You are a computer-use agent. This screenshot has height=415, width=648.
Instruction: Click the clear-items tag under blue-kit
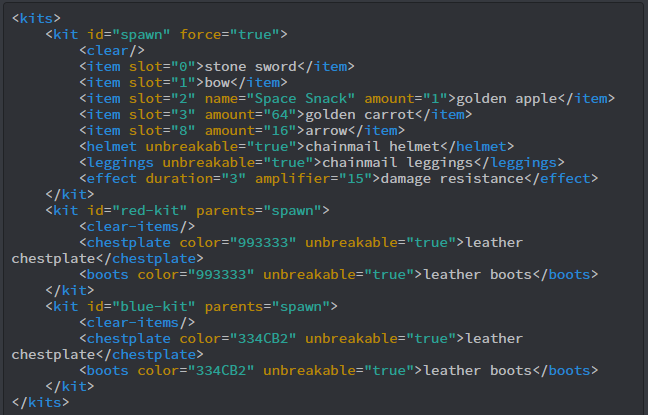click(137, 322)
